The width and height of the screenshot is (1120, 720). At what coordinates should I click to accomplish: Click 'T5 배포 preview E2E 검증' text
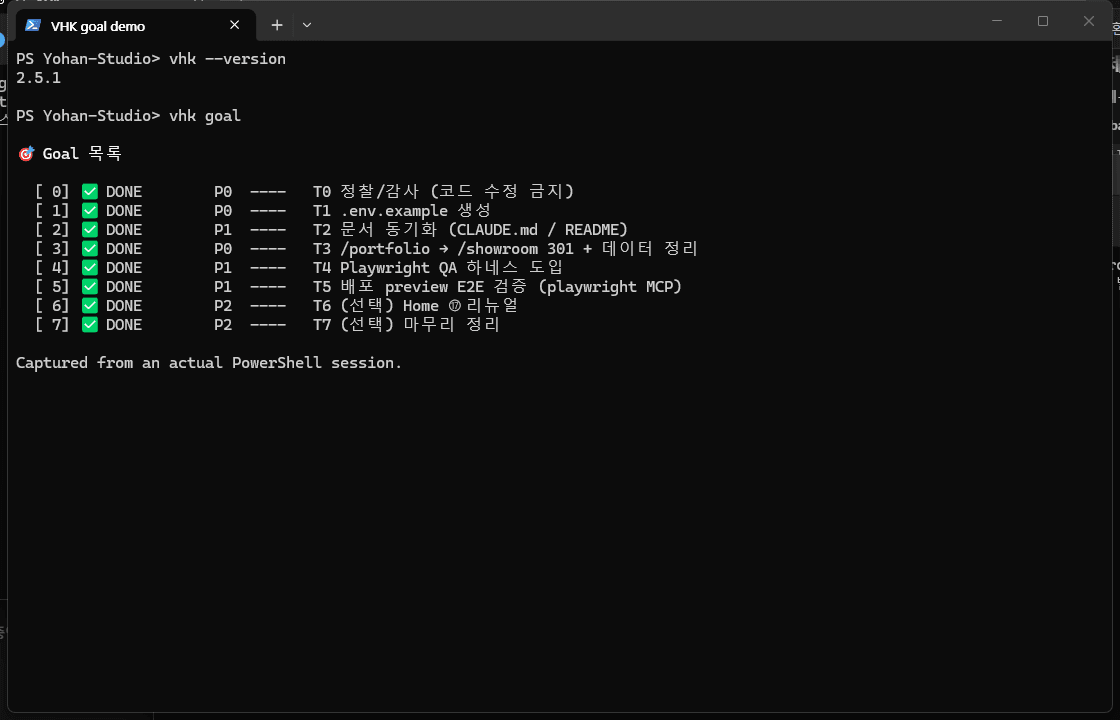[420, 286]
